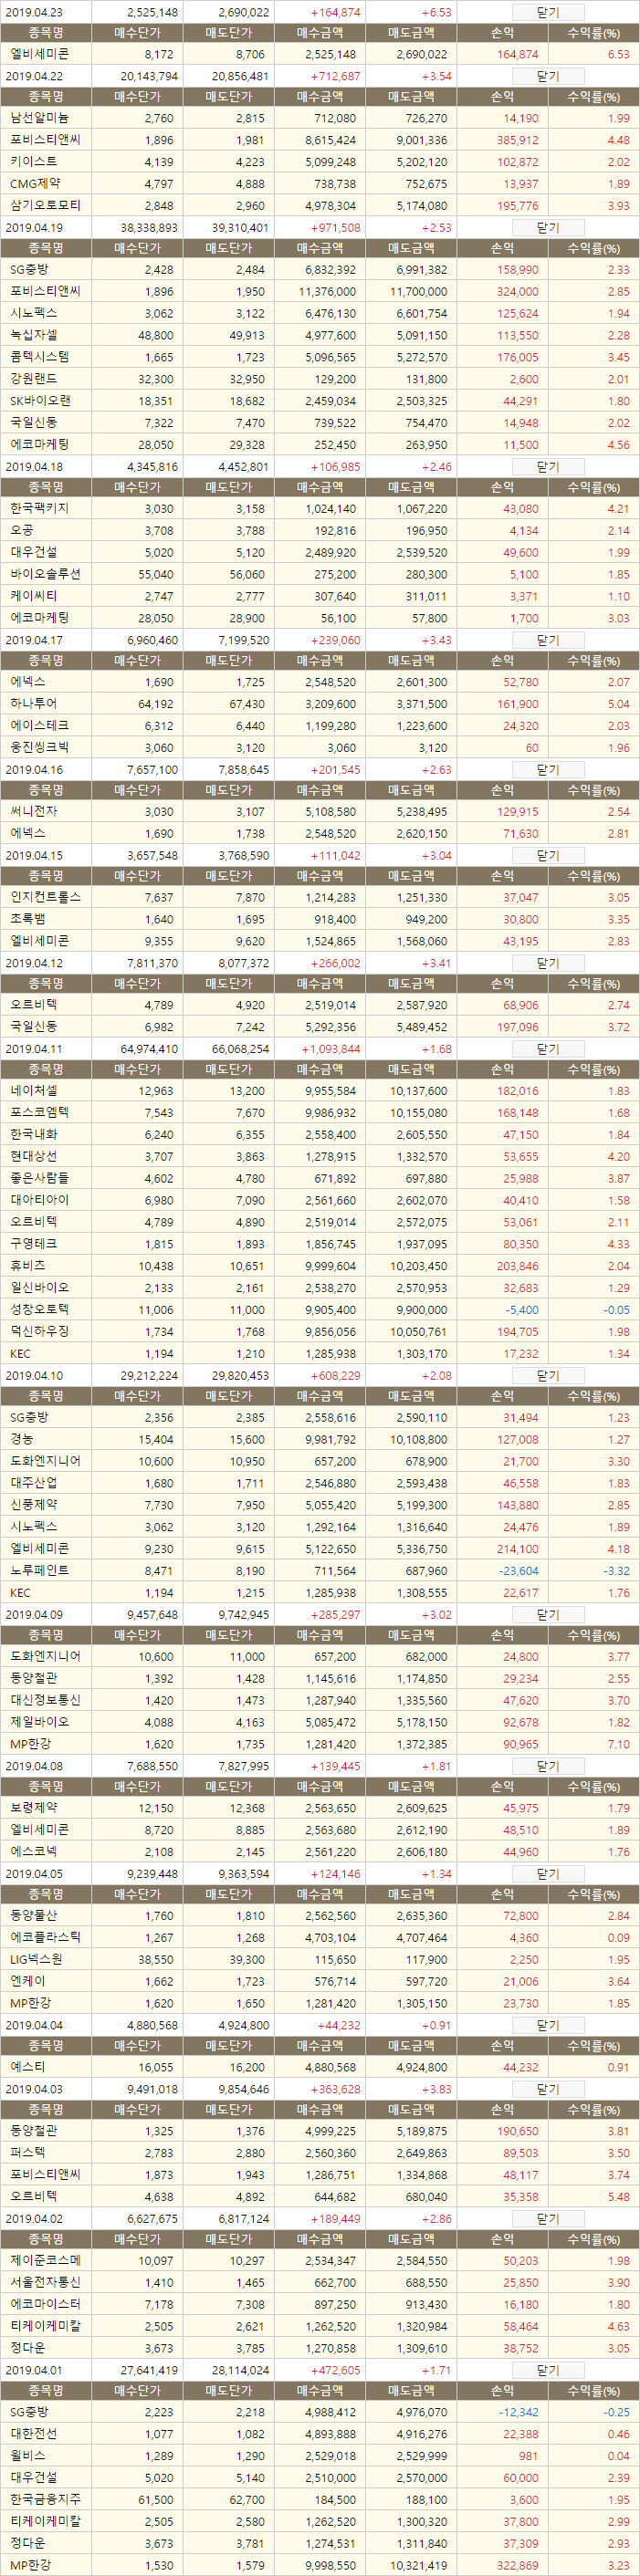Click the 콤텍시스템 stock name
This screenshot has height=2576, width=640.
pos(39,357)
